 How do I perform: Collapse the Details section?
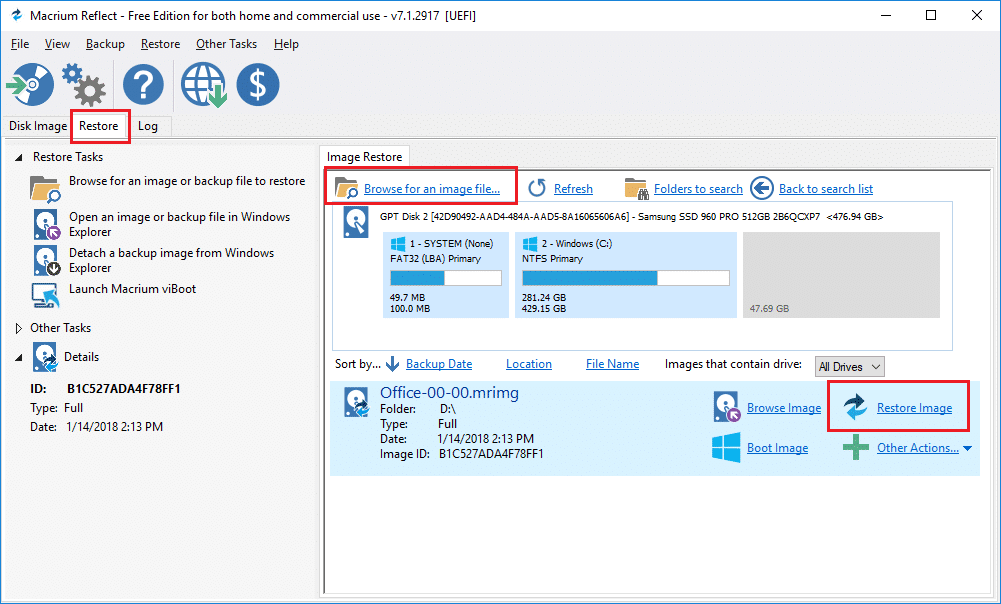[x=19, y=357]
